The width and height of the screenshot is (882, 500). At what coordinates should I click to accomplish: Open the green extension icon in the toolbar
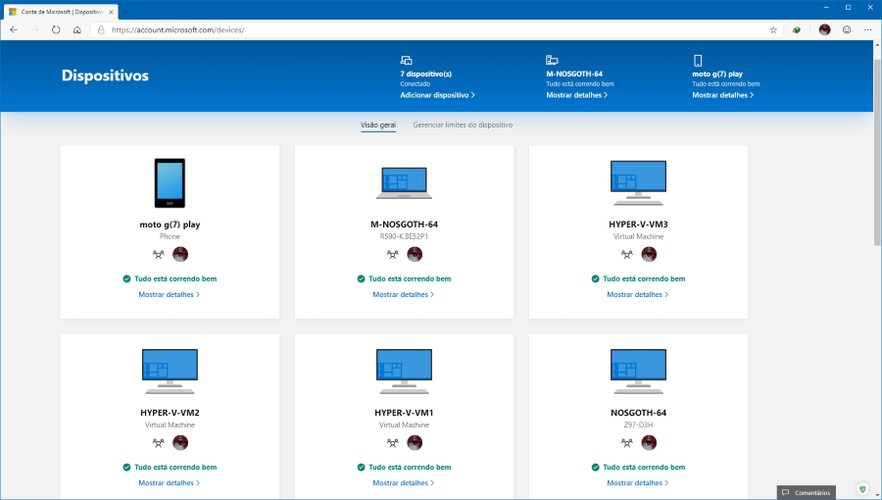coord(796,30)
